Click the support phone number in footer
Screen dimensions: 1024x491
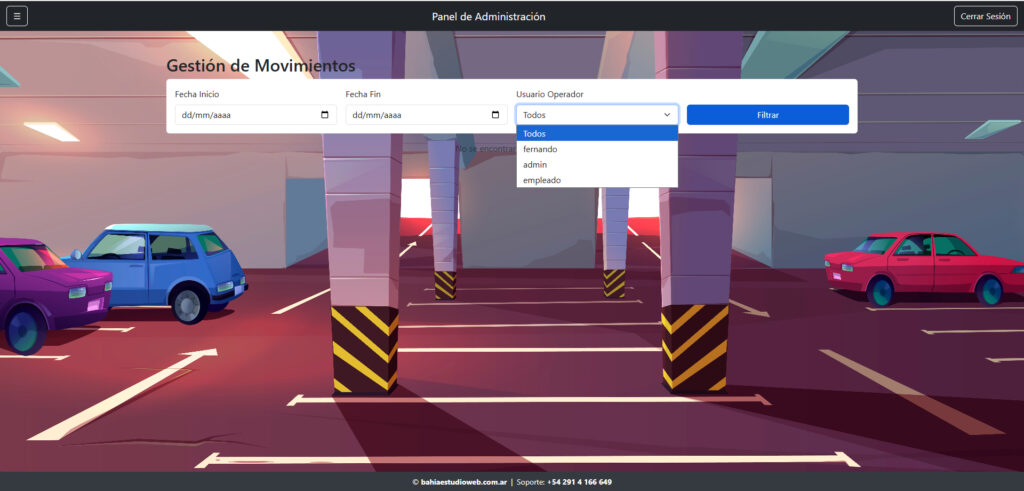[579, 482]
